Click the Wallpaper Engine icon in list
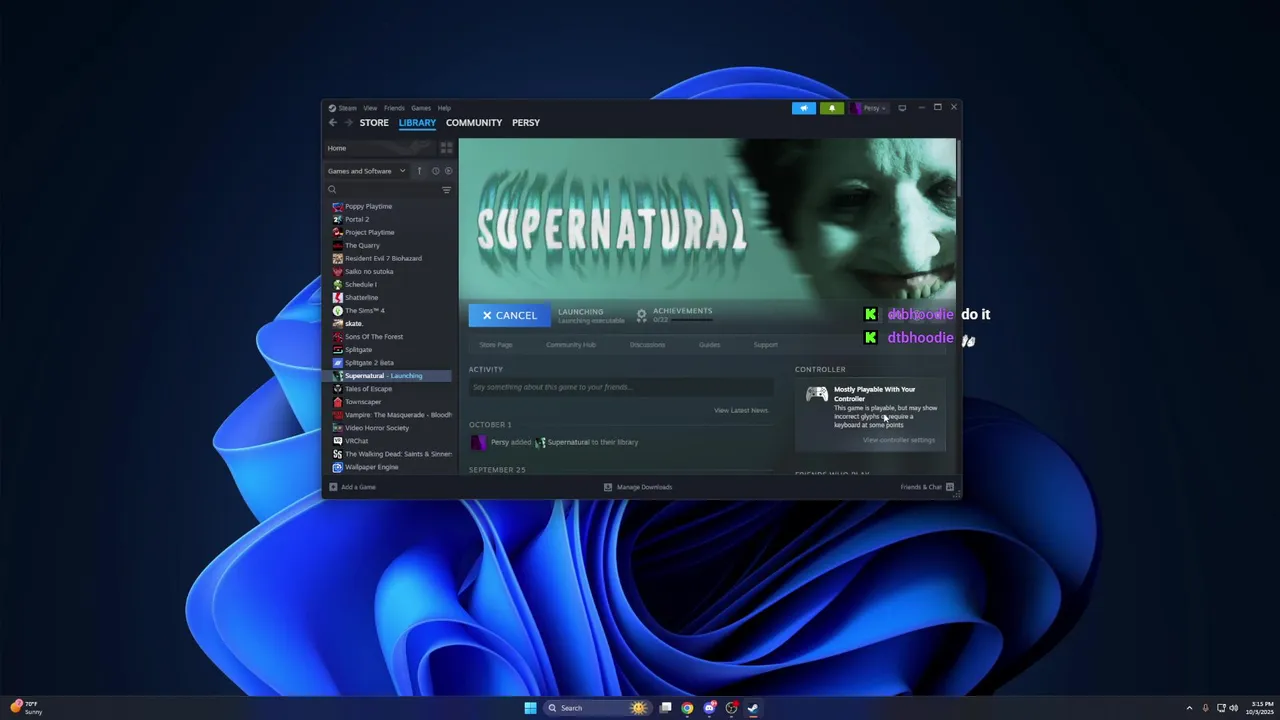Viewport: 1280px width, 720px height. [x=338, y=467]
